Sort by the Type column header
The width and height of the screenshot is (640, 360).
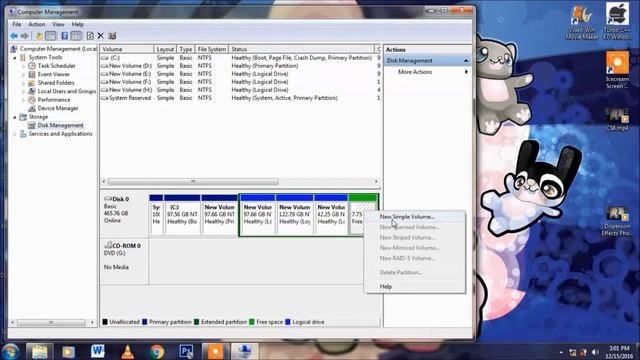coord(186,49)
